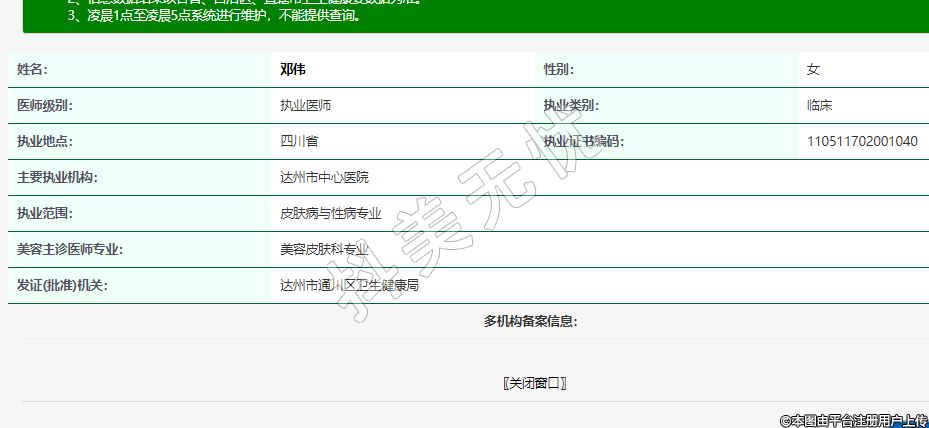Image resolution: width=929 pixels, height=428 pixels.
Task: Click the 多机构备案信息 heading
Action: point(531,321)
